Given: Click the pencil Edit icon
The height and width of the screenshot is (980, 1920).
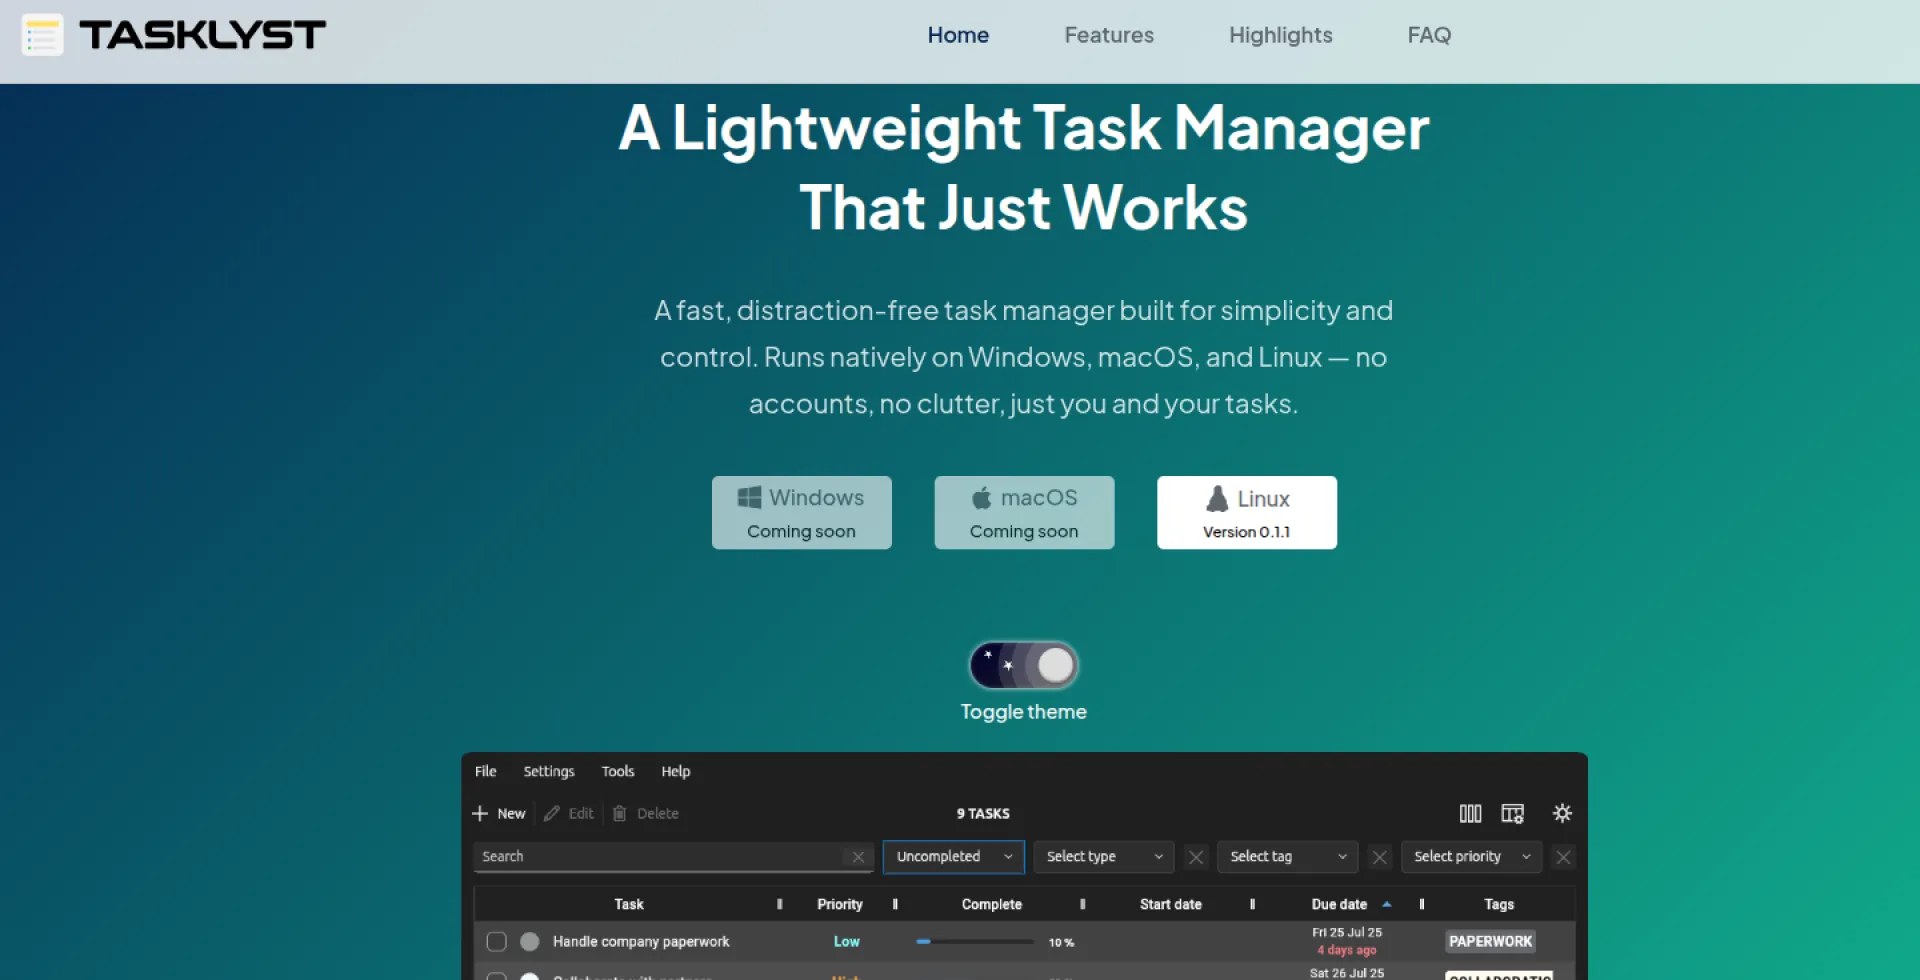Looking at the screenshot, I should (x=552, y=813).
